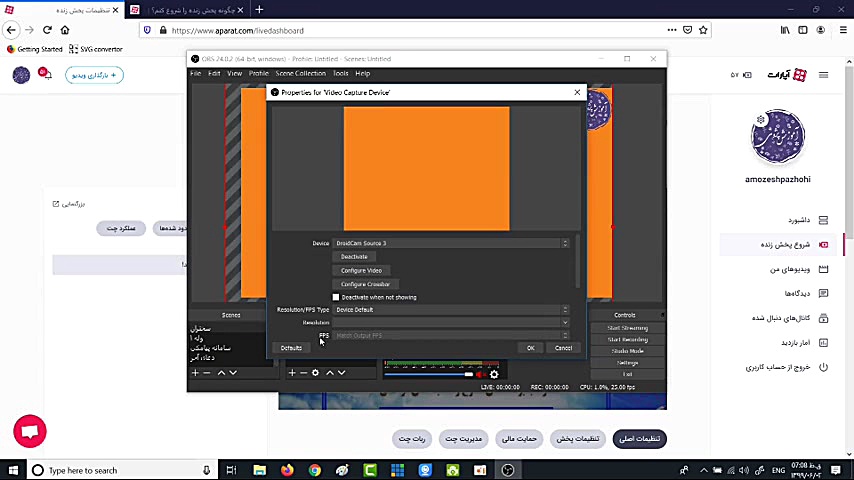Move scene down with the Scenes arrow
Image resolution: width=854 pixels, height=480 pixels.
point(233,373)
